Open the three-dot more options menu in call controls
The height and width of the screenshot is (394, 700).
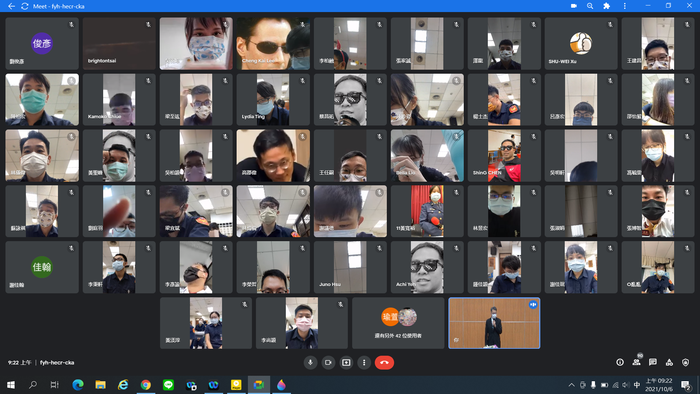tap(364, 362)
